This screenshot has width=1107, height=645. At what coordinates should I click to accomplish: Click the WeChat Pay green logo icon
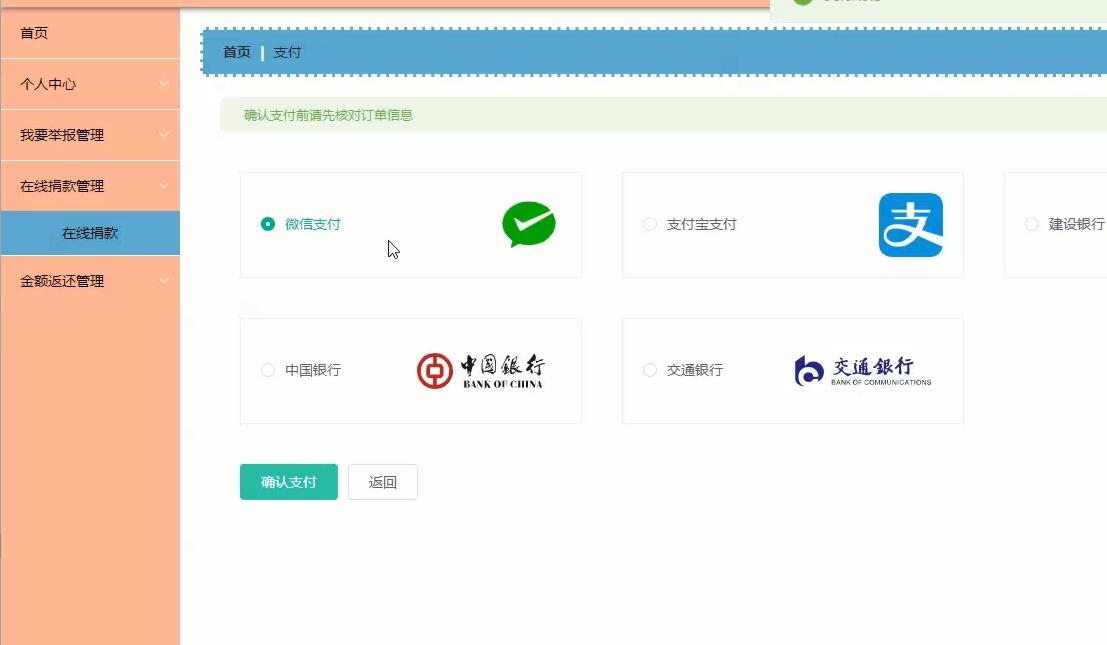click(529, 224)
